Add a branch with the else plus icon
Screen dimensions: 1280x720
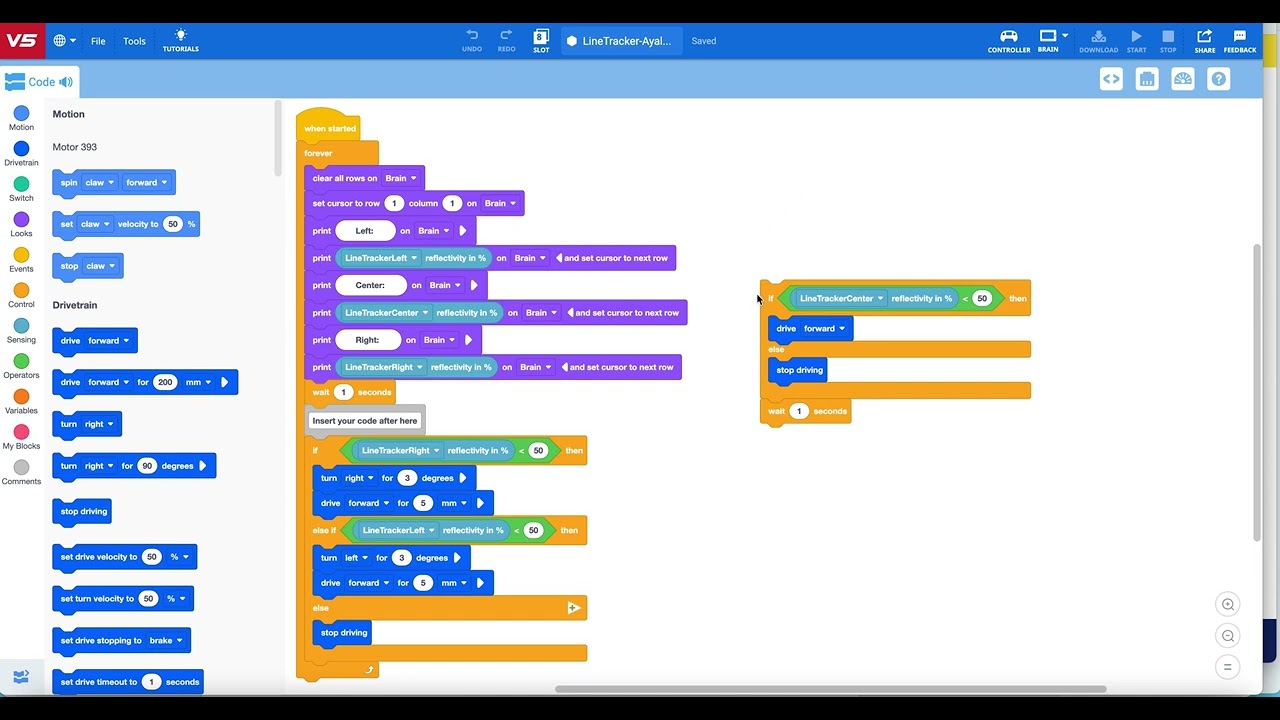pyautogui.click(x=574, y=607)
